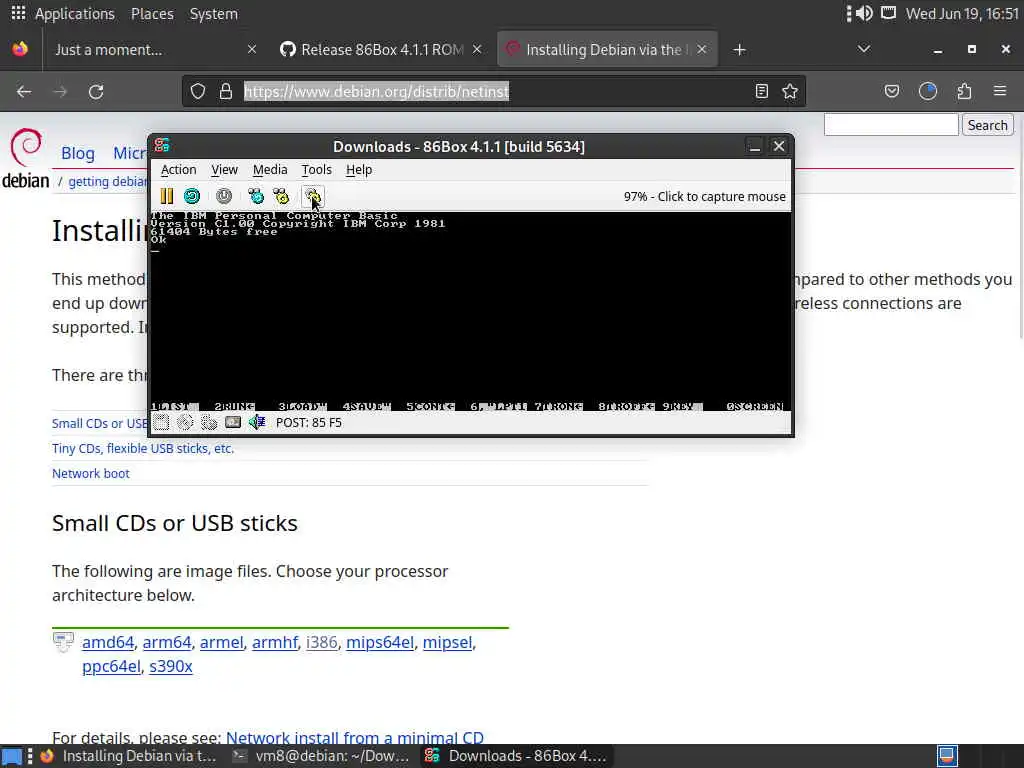
Task: Reload the Debian page in Firefox
Action: 96,91
